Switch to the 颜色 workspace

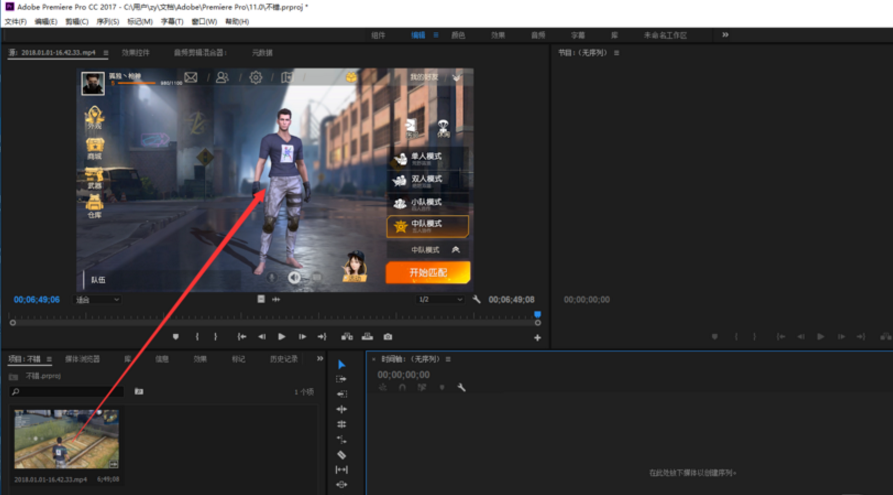pos(458,35)
